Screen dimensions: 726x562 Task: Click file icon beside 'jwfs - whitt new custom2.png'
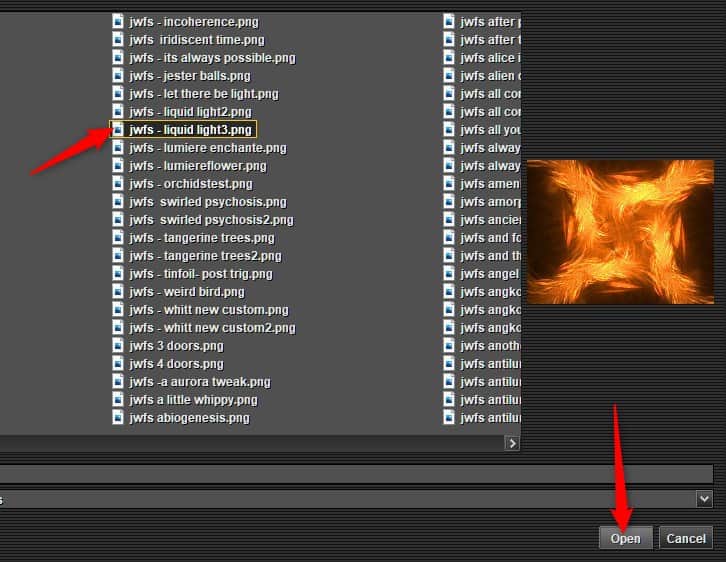pyautogui.click(x=118, y=328)
